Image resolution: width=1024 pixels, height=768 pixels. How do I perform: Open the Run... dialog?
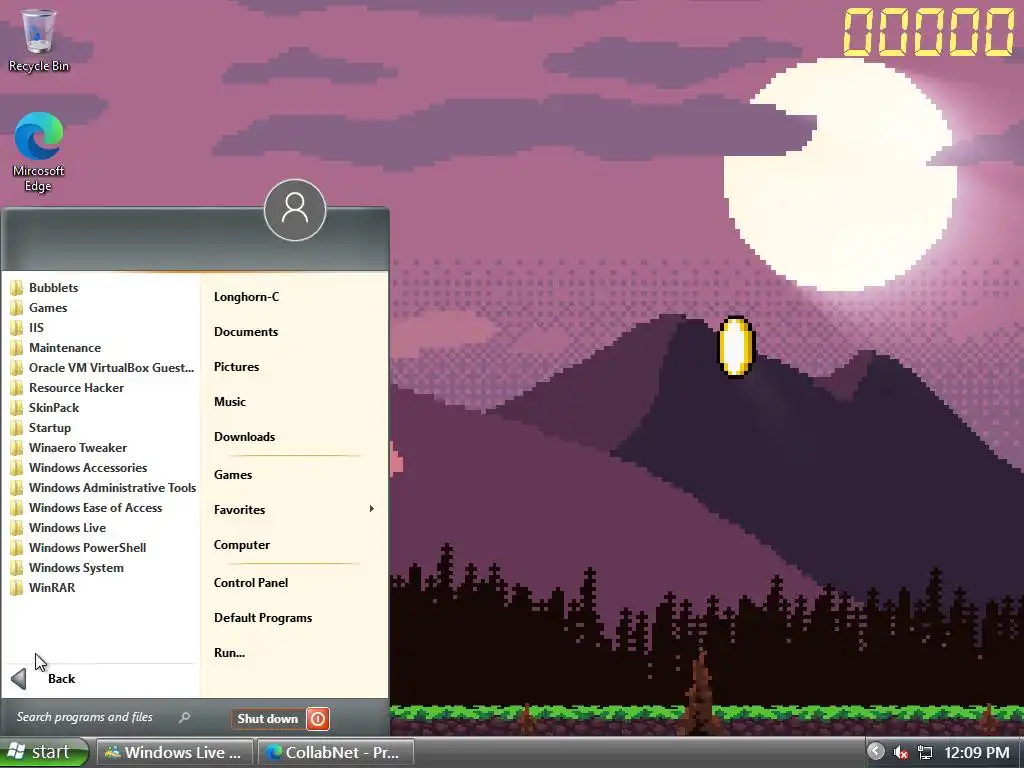click(229, 652)
